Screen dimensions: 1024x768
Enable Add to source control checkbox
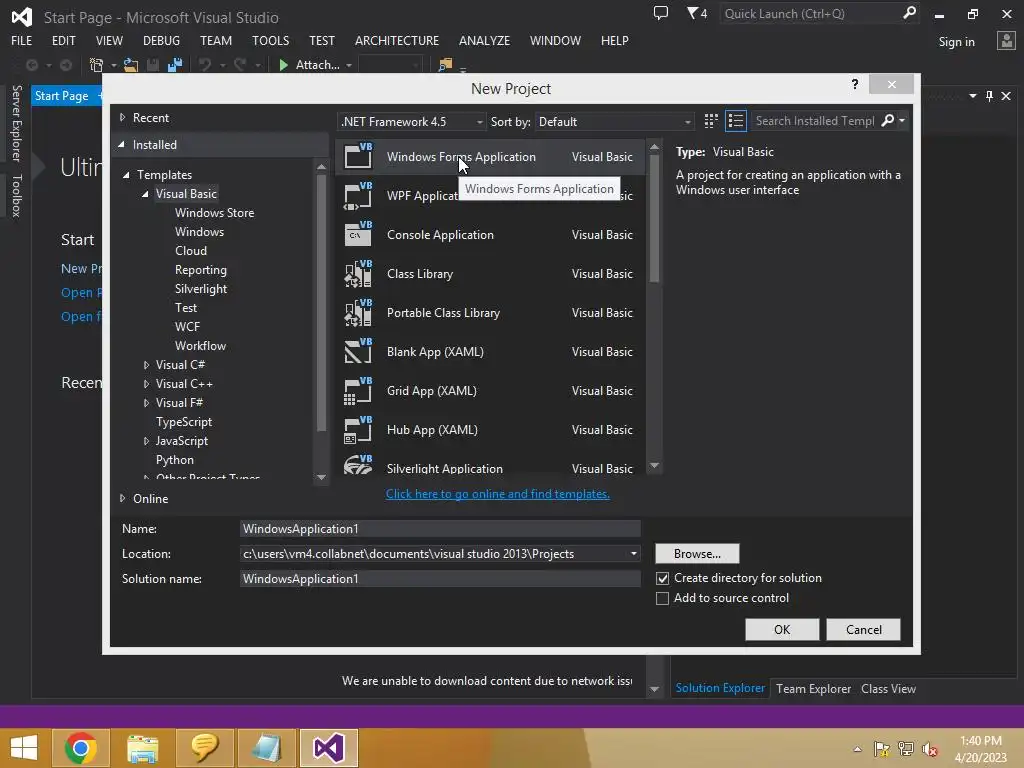pyautogui.click(x=662, y=598)
